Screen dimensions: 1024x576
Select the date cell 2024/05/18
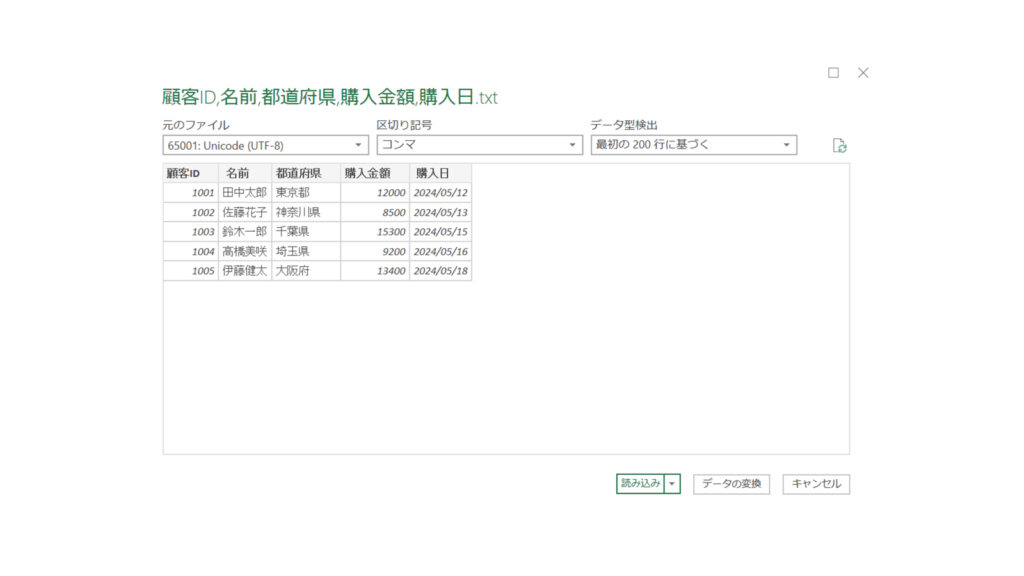click(x=440, y=271)
